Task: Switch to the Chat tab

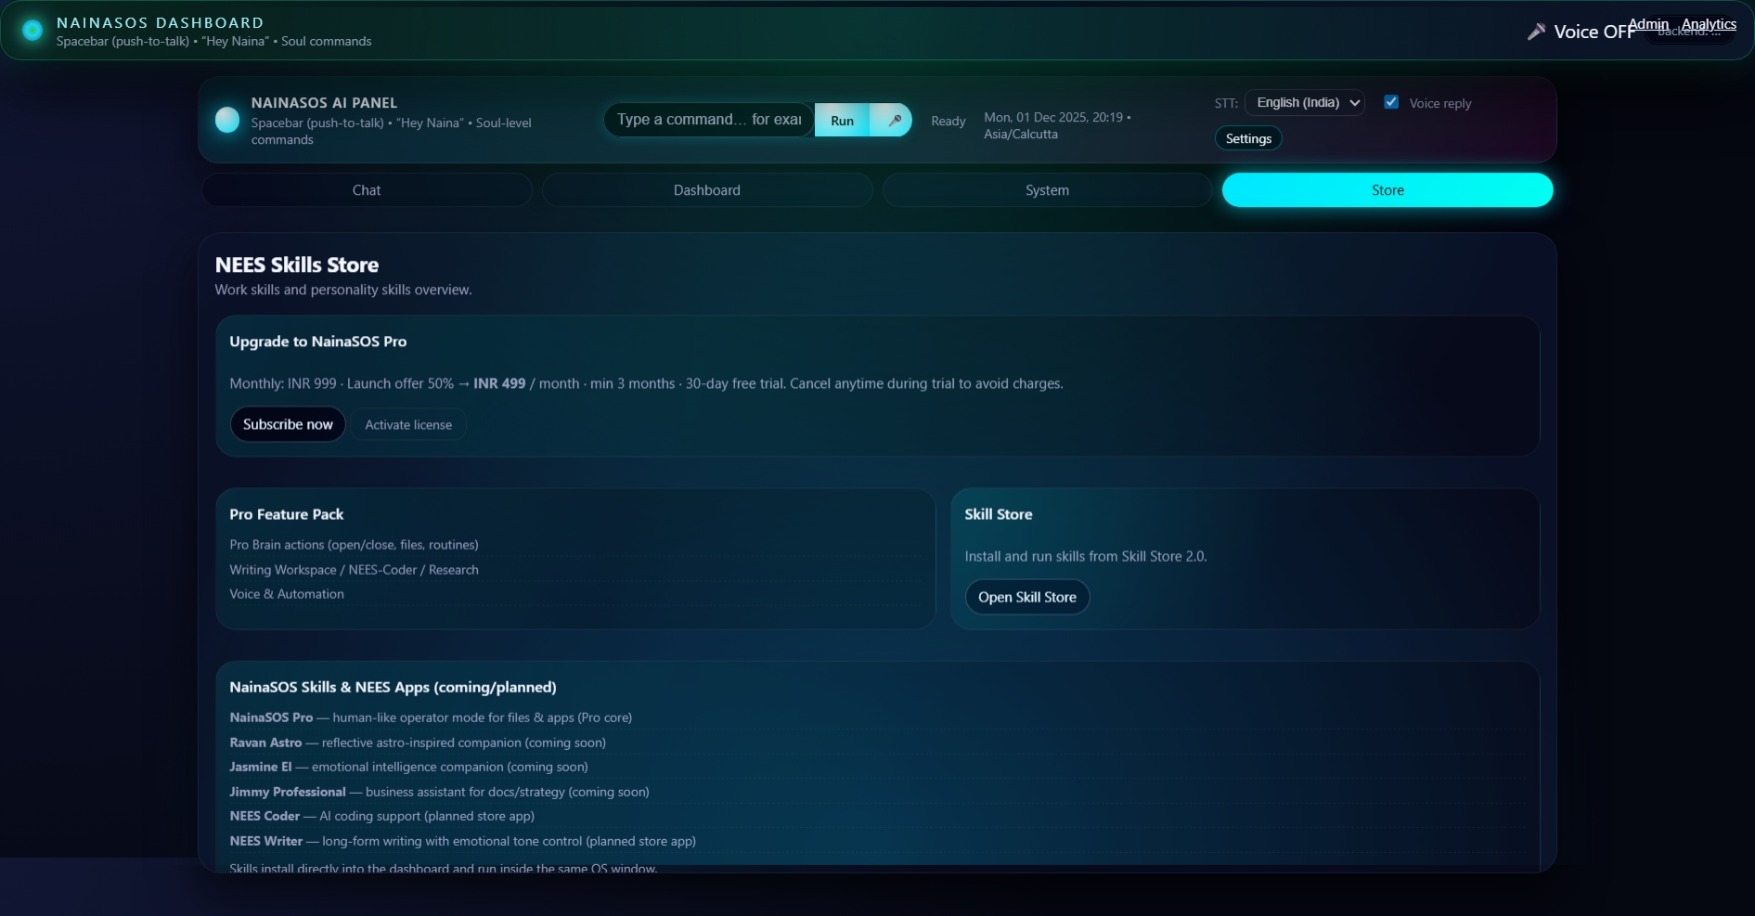Action: [x=366, y=190]
